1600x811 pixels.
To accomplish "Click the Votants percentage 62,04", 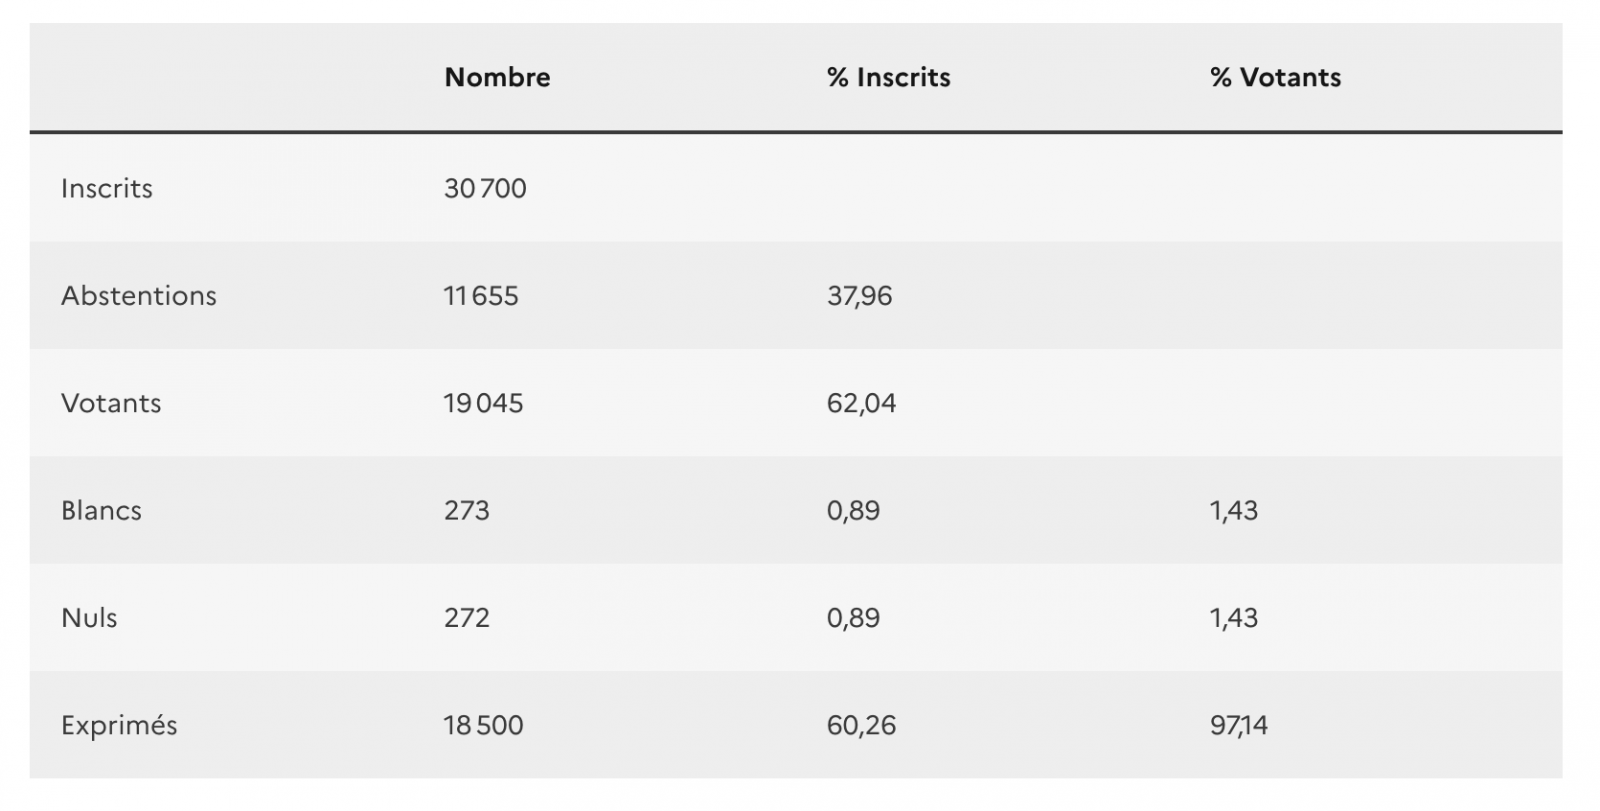I will click(x=861, y=404).
